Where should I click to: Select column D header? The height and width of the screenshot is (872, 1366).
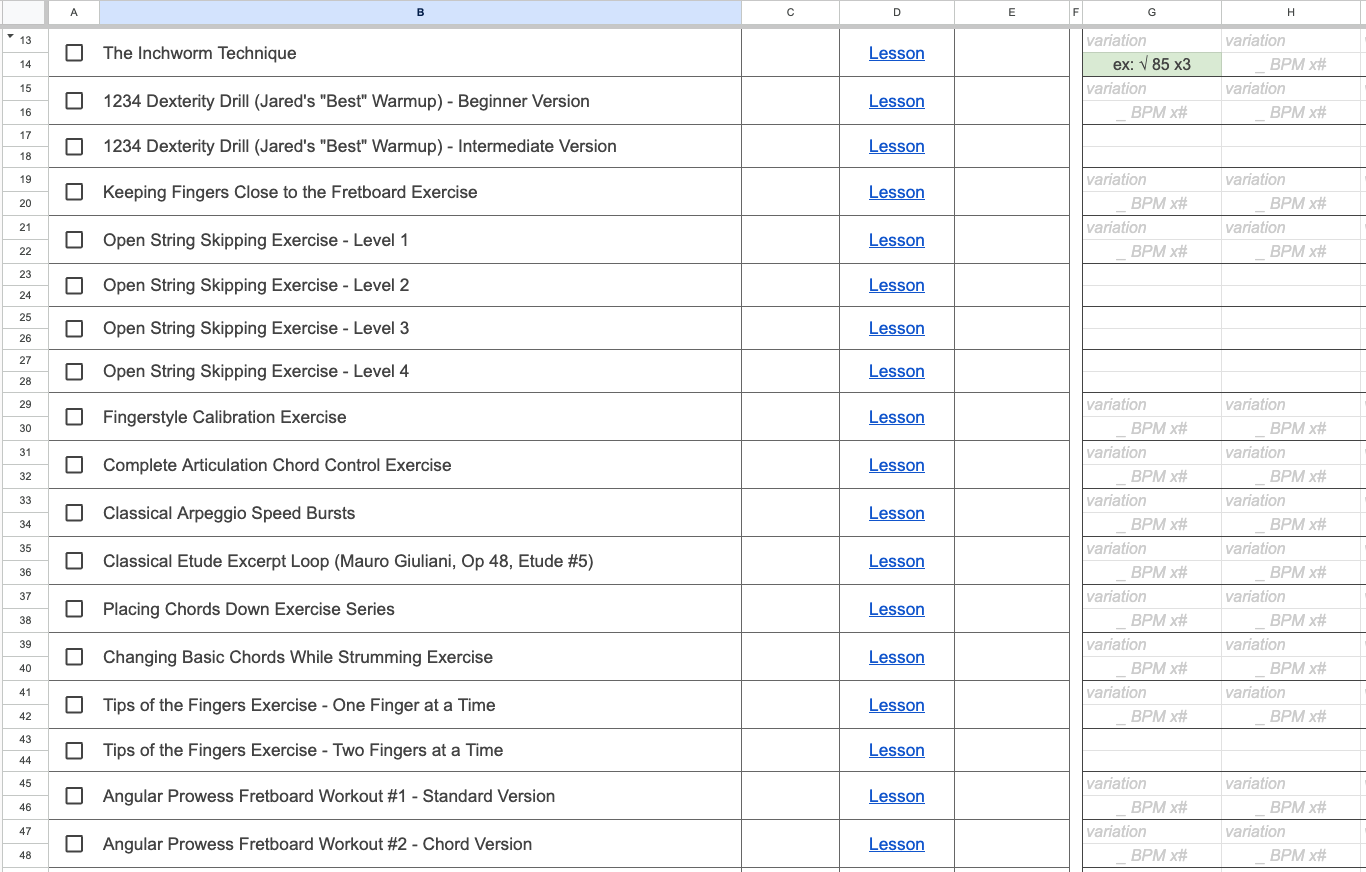(x=897, y=12)
